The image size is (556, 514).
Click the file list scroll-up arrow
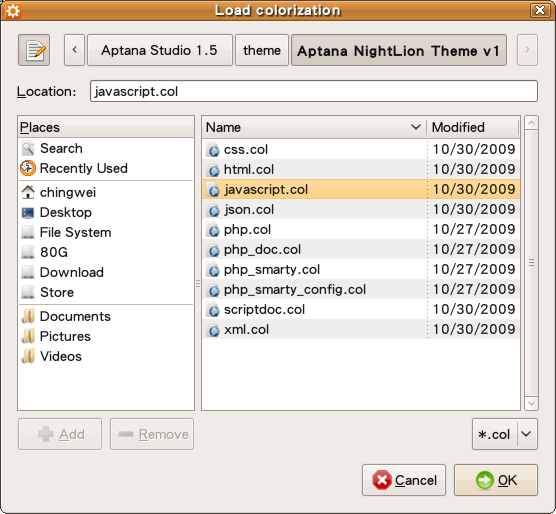[x=531, y=123]
